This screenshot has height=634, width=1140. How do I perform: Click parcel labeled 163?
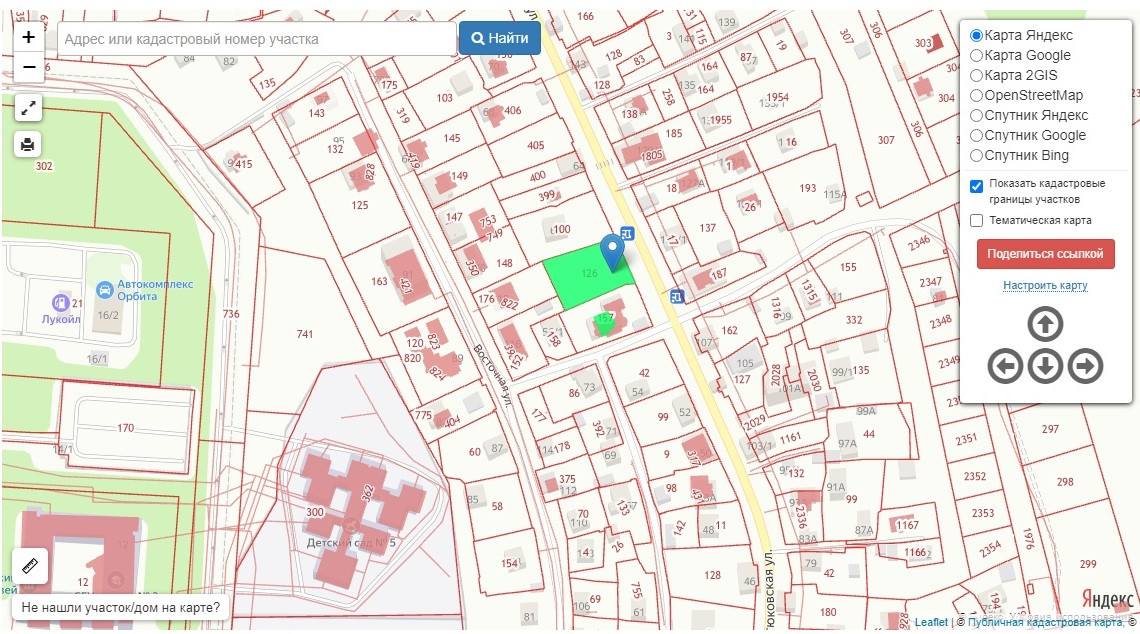(380, 281)
